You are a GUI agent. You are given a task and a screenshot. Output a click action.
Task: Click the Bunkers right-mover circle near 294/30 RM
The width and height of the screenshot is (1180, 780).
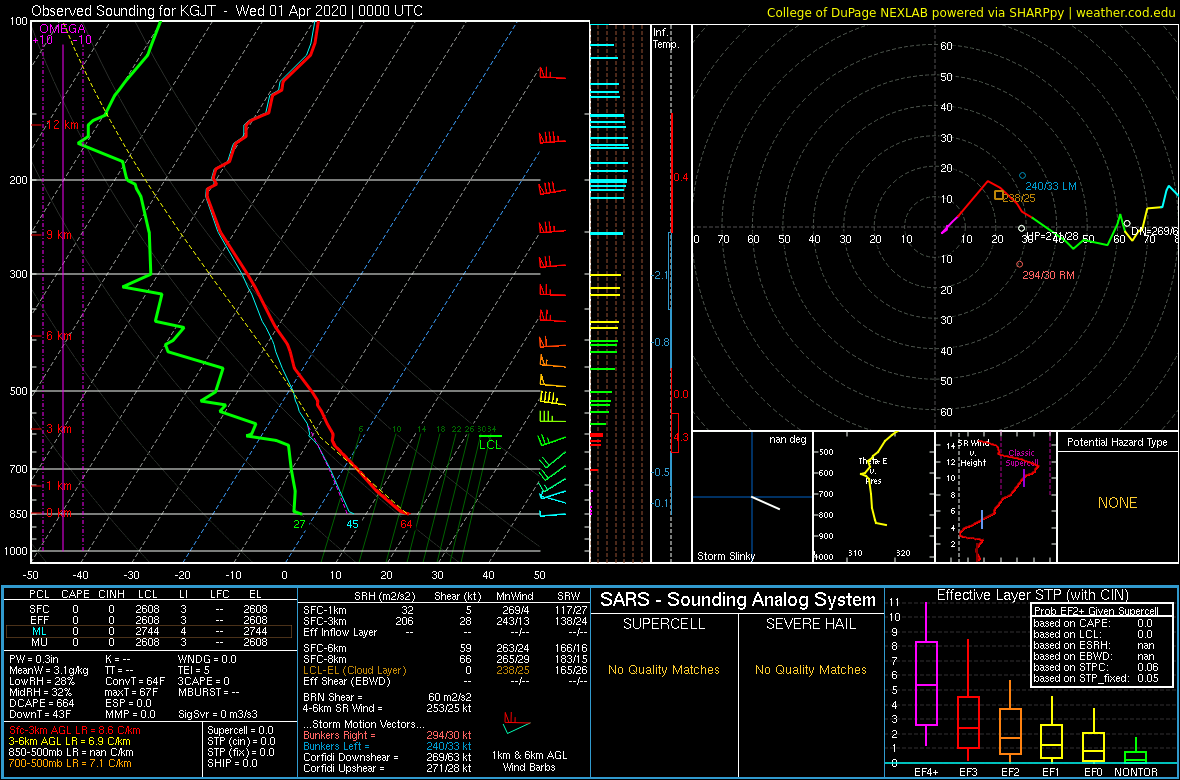[1020, 264]
